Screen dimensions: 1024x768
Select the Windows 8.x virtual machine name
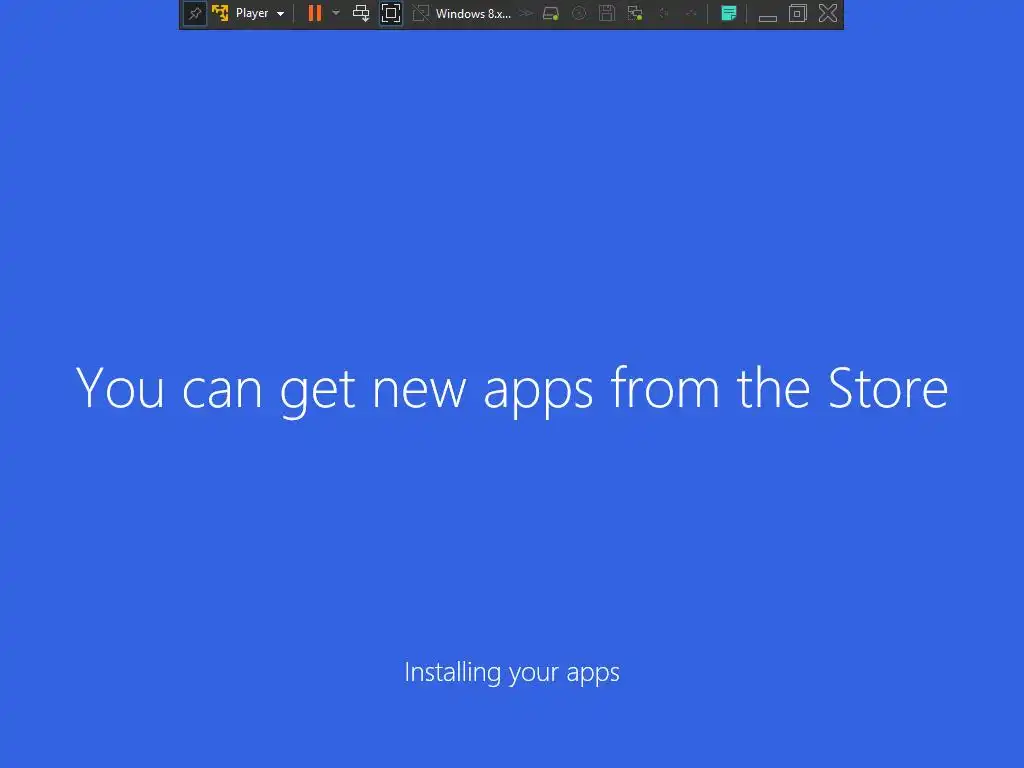tap(473, 14)
